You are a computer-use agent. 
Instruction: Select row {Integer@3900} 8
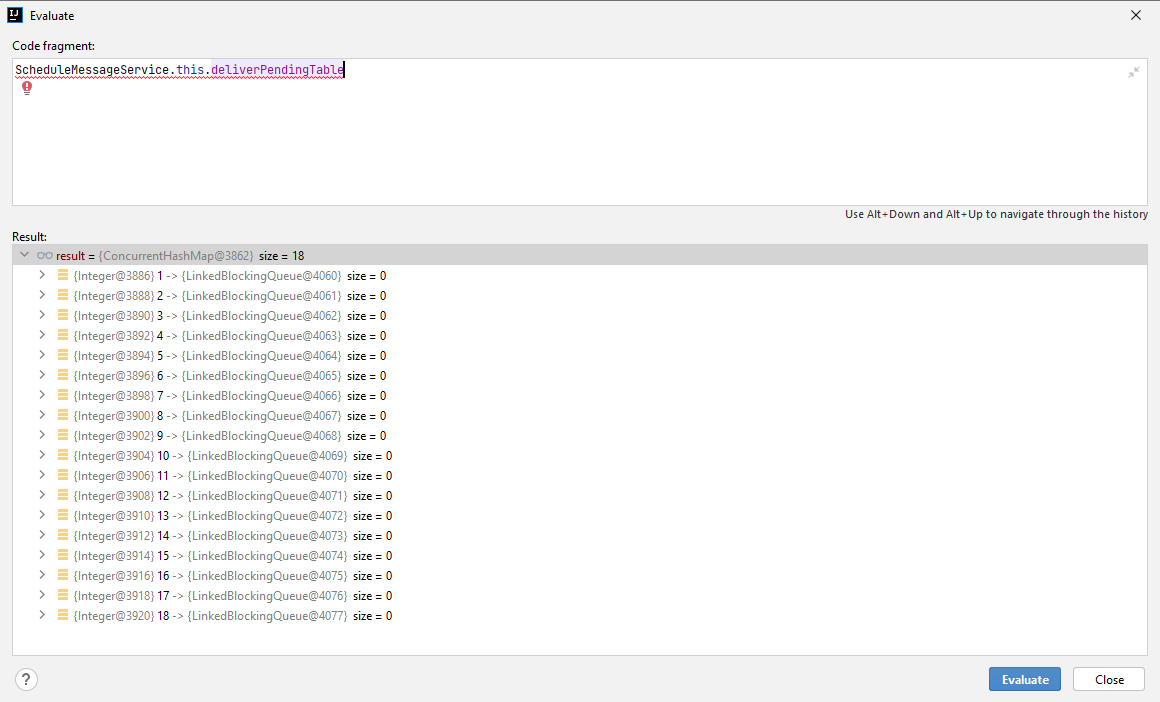pyautogui.click(x=579, y=415)
